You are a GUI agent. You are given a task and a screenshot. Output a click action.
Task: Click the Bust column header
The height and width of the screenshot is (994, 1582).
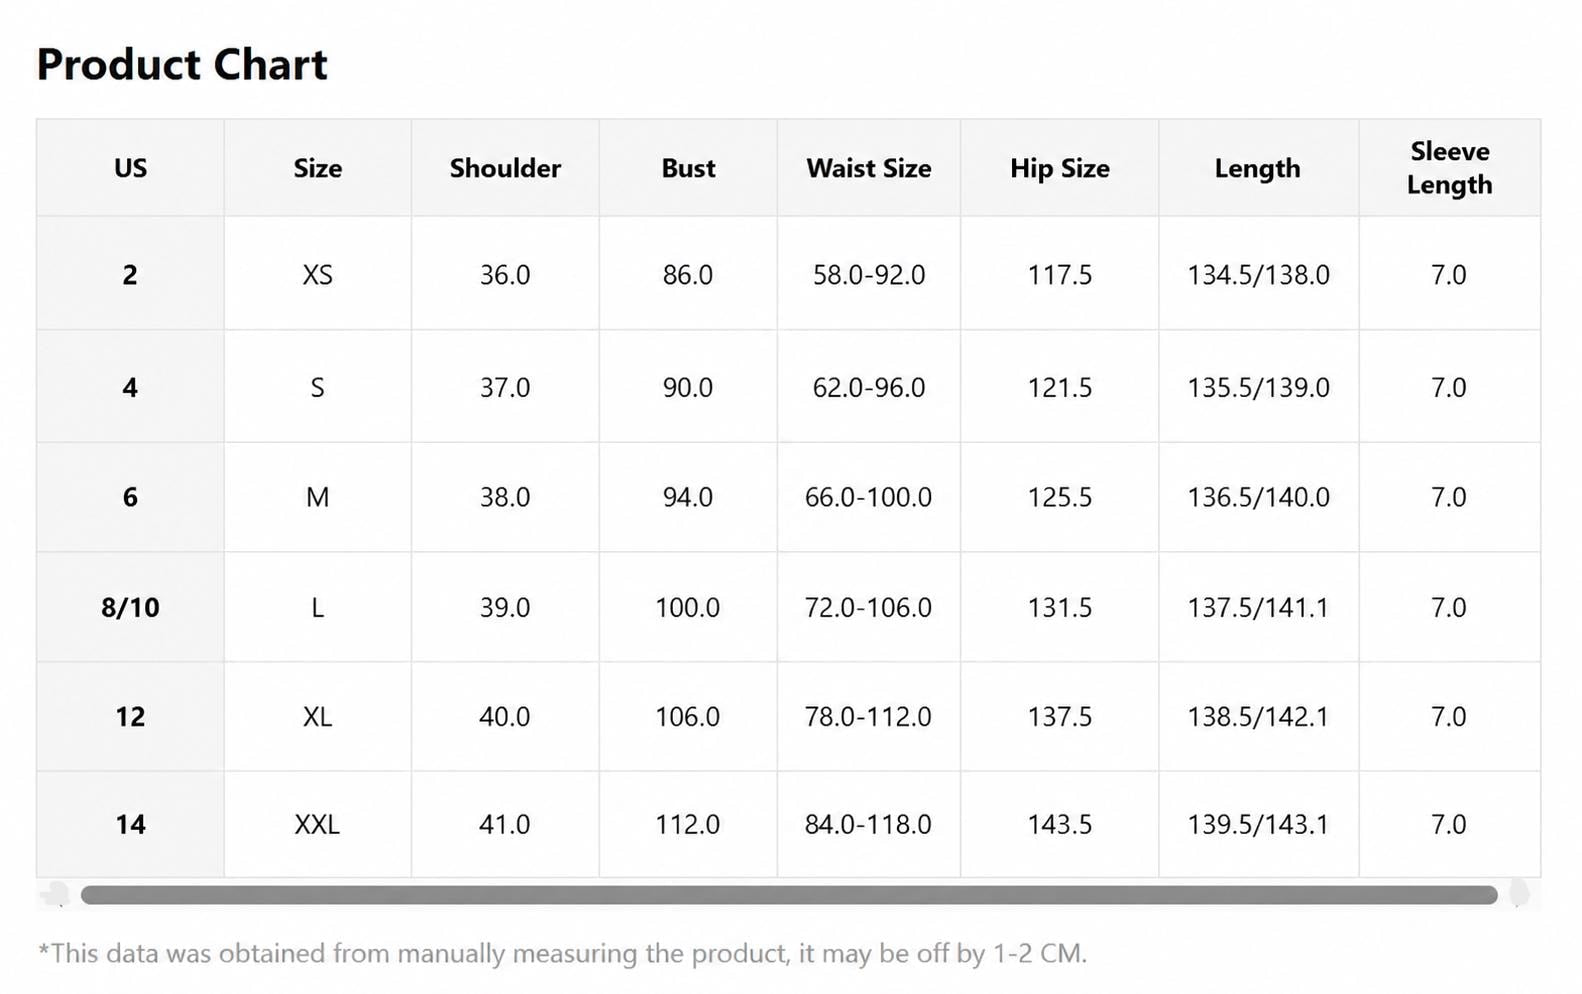(688, 168)
